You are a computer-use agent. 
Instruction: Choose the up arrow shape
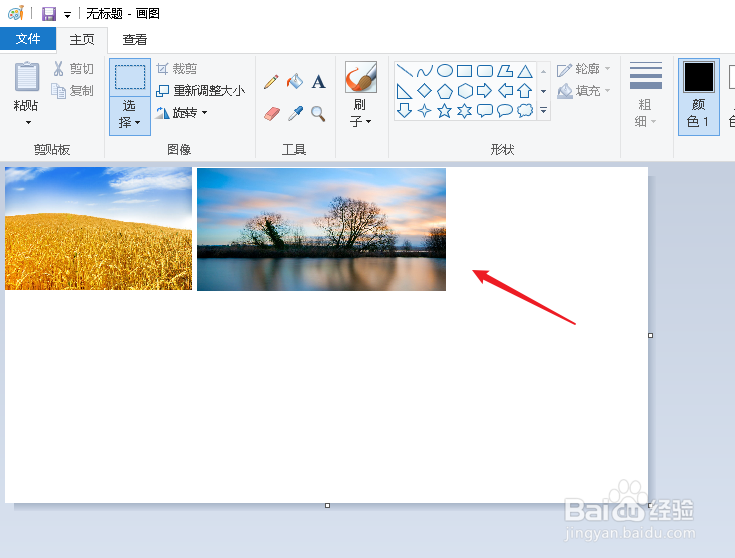(525, 90)
